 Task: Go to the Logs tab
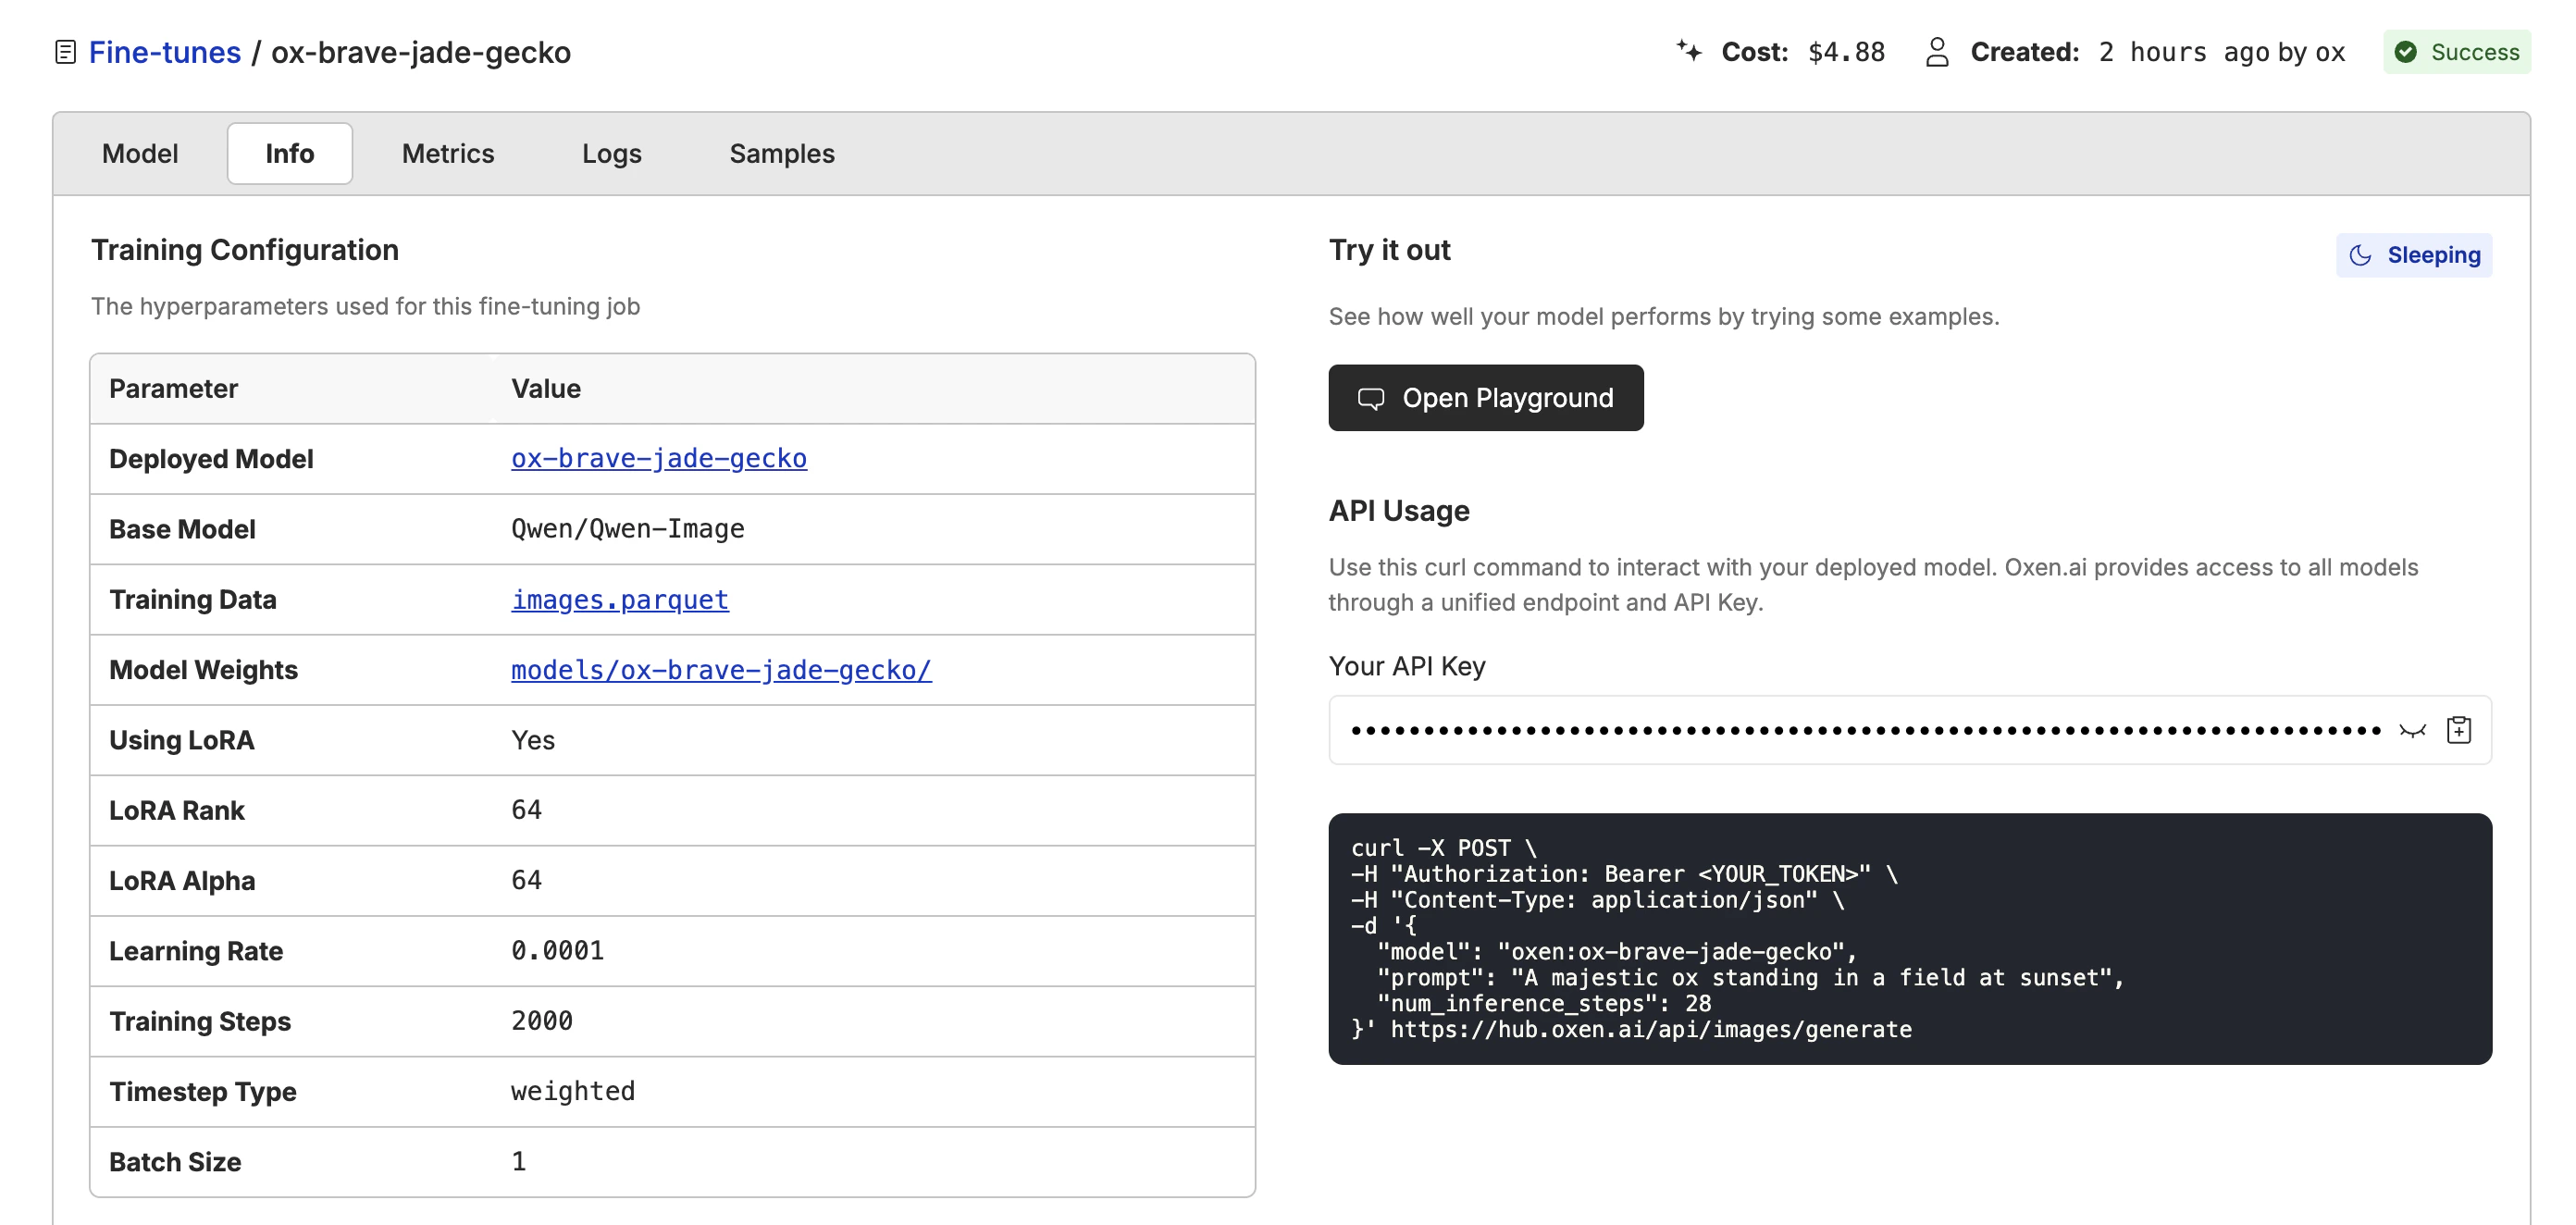pos(611,153)
